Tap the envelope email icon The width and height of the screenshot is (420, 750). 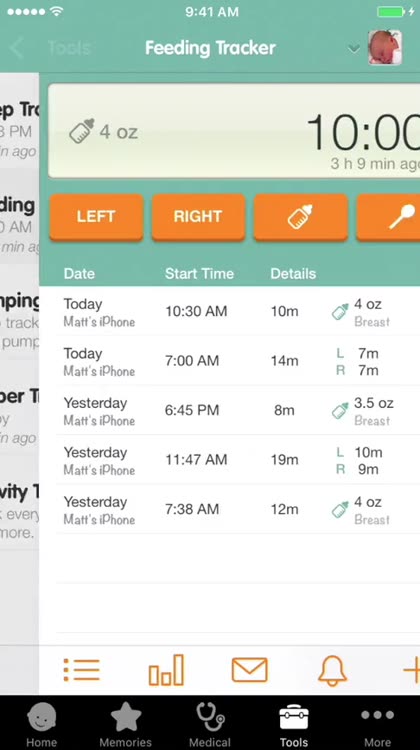[x=250, y=670]
